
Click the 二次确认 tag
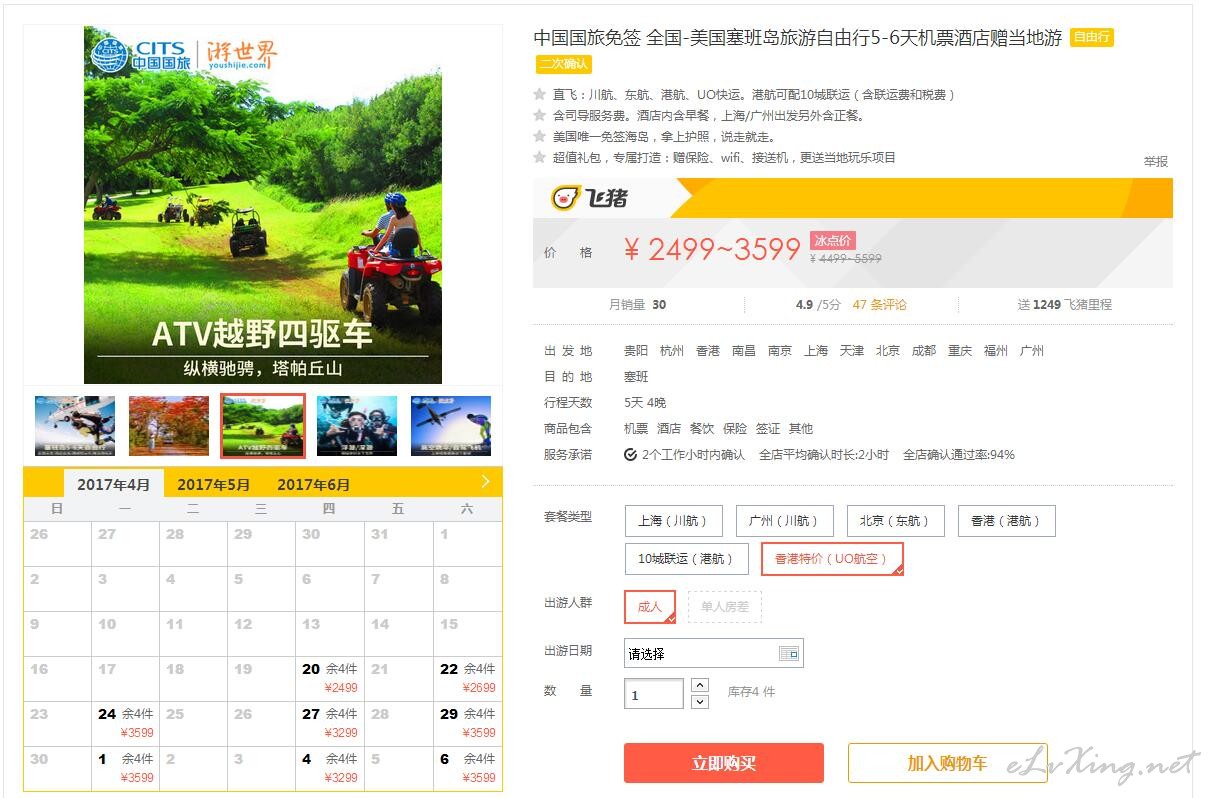[563, 64]
